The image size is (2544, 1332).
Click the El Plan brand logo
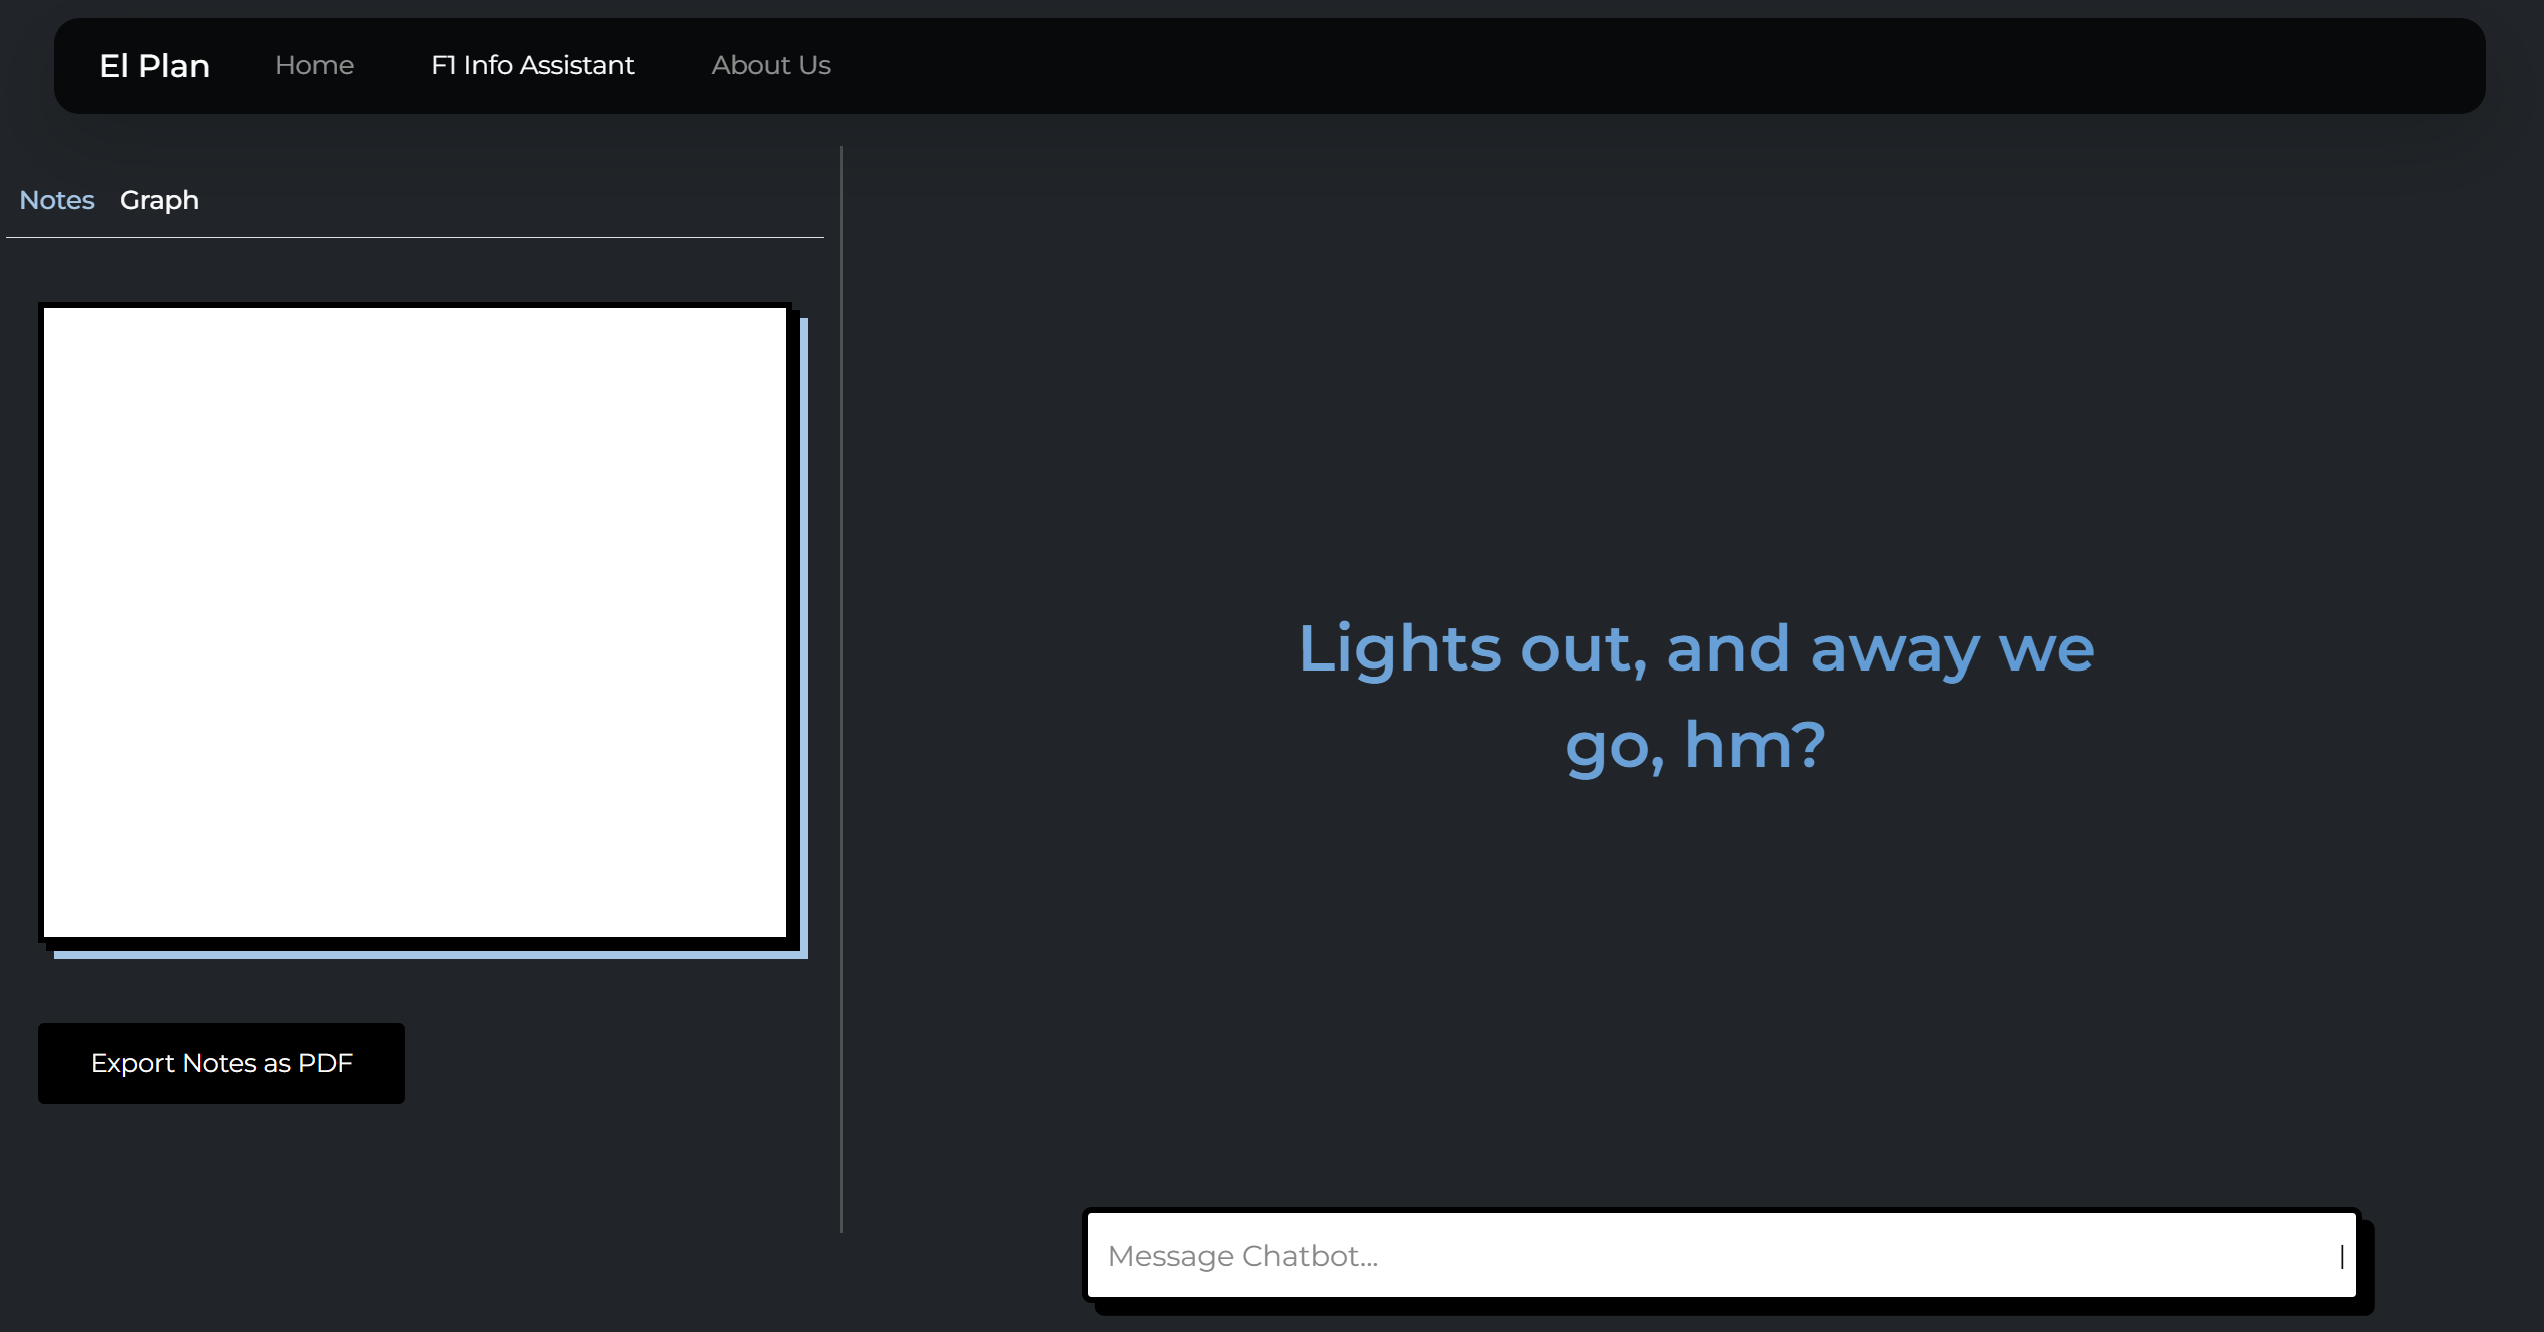(x=154, y=66)
